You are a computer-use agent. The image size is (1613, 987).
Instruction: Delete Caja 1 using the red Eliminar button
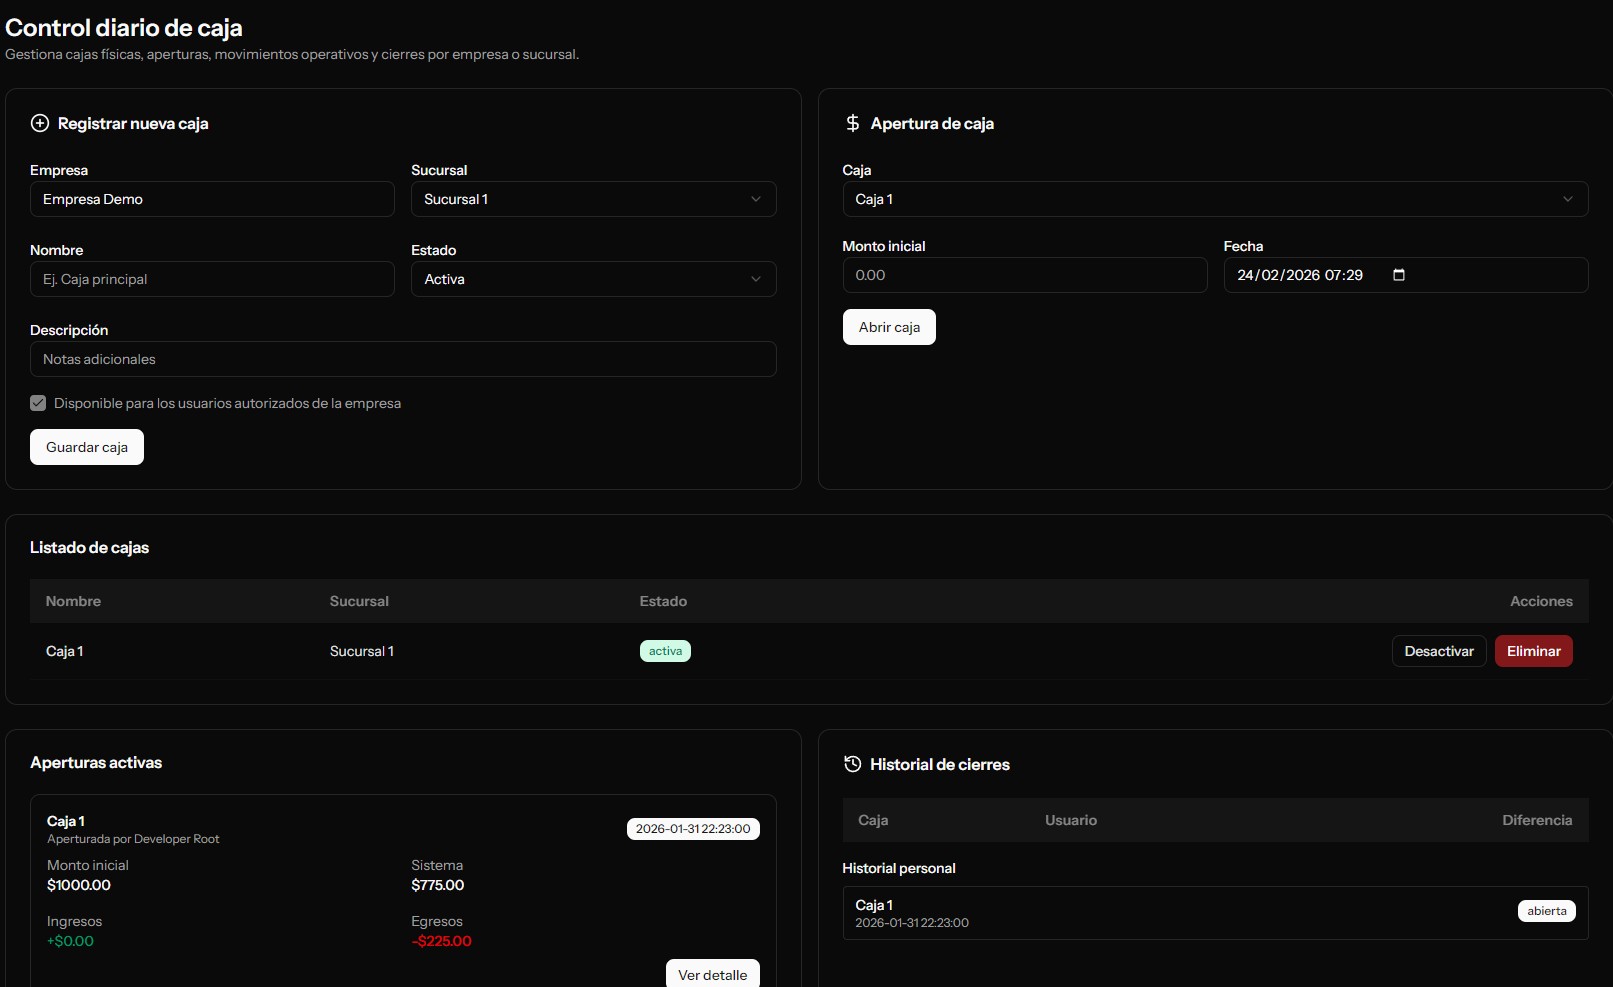pyautogui.click(x=1533, y=651)
